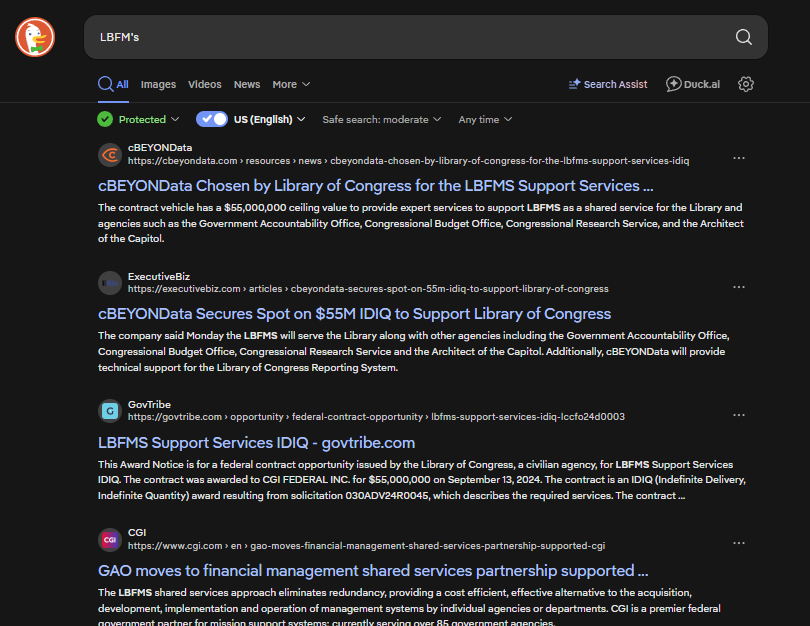Click cBEYONData site favicon

point(110,154)
